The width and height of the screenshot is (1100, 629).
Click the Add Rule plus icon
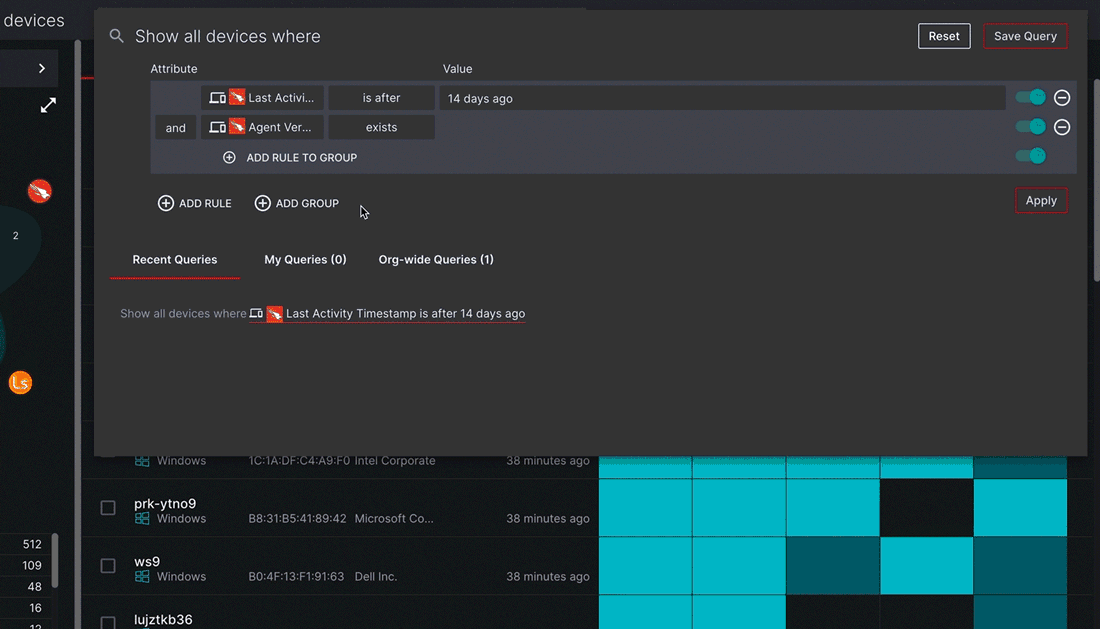[166, 203]
